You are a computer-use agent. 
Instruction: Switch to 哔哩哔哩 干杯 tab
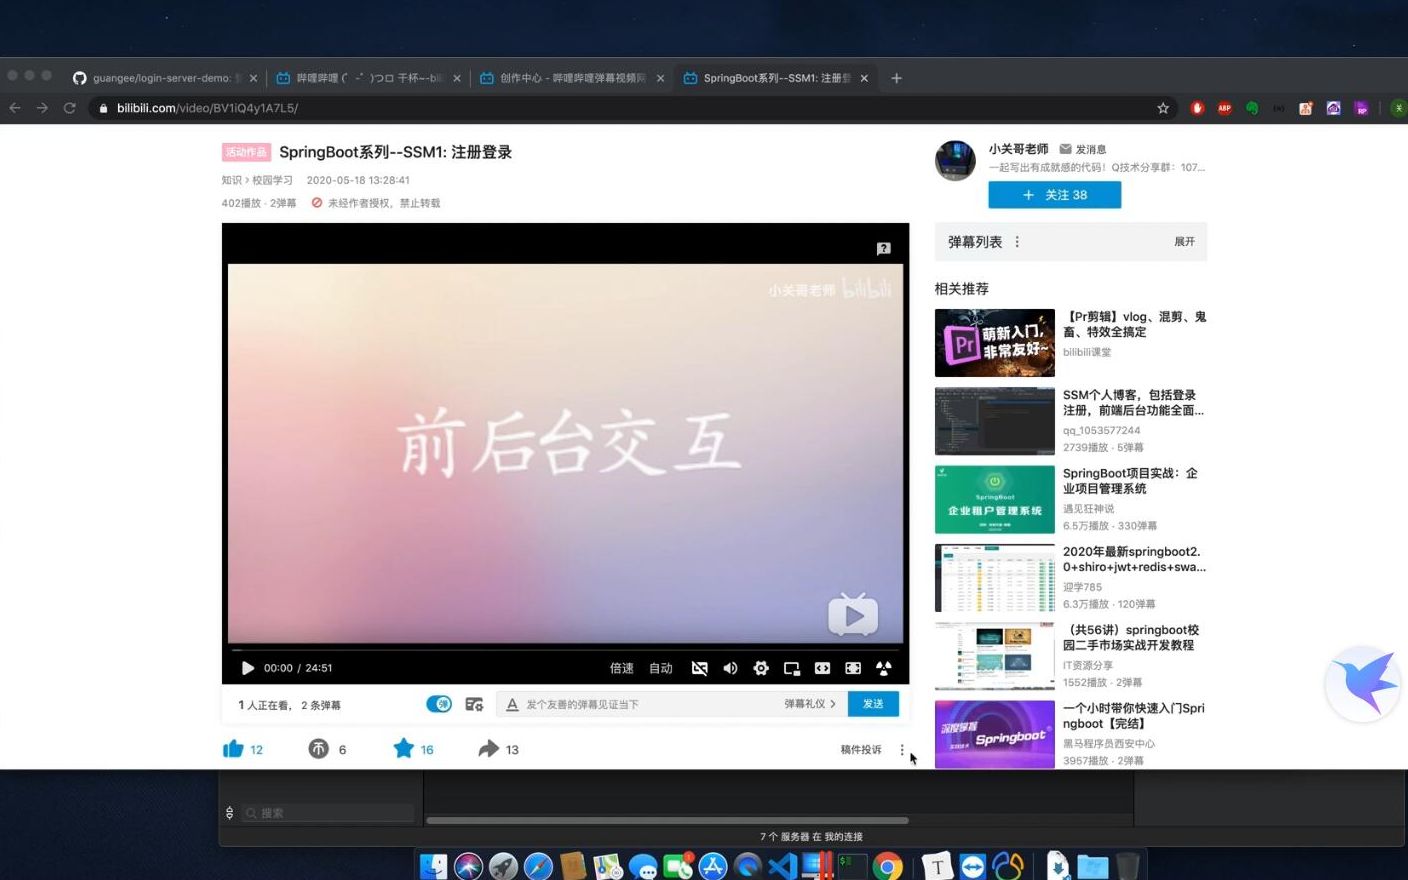366,78
